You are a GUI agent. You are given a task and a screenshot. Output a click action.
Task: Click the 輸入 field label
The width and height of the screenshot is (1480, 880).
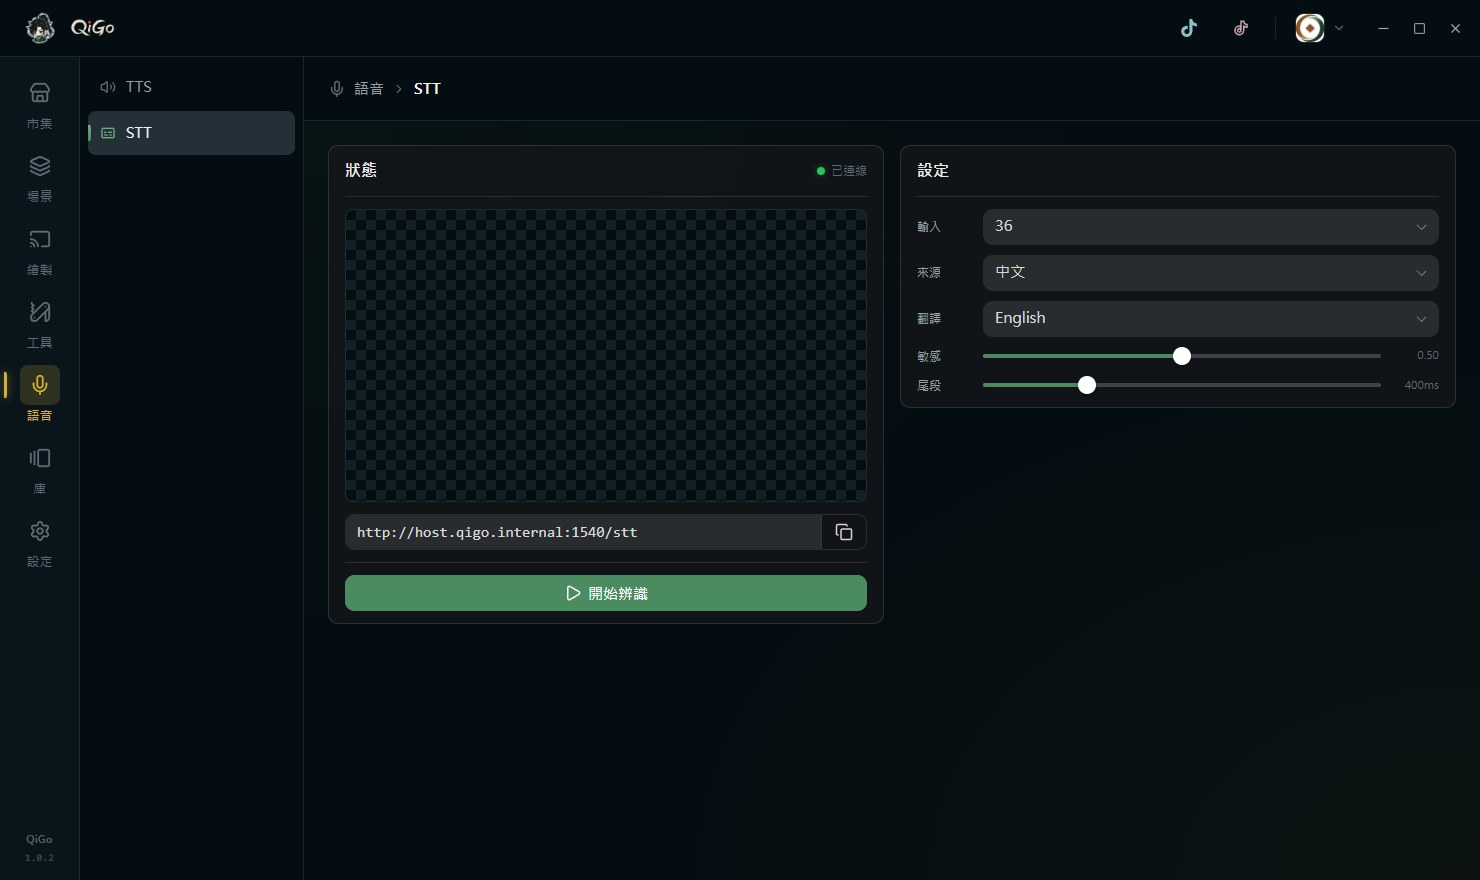click(929, 227)
